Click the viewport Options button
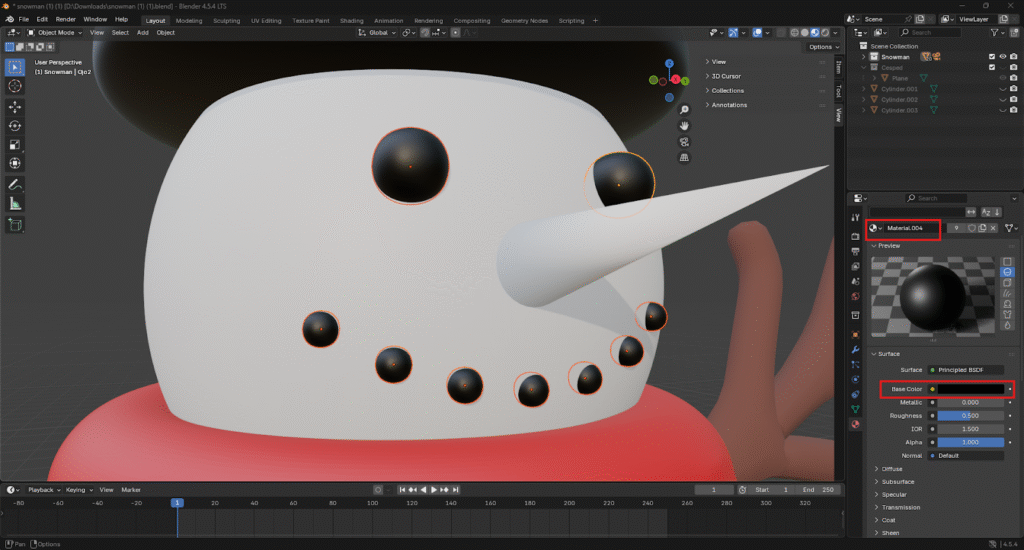Viewport: 1024px width, 550px height. [820, 47]
